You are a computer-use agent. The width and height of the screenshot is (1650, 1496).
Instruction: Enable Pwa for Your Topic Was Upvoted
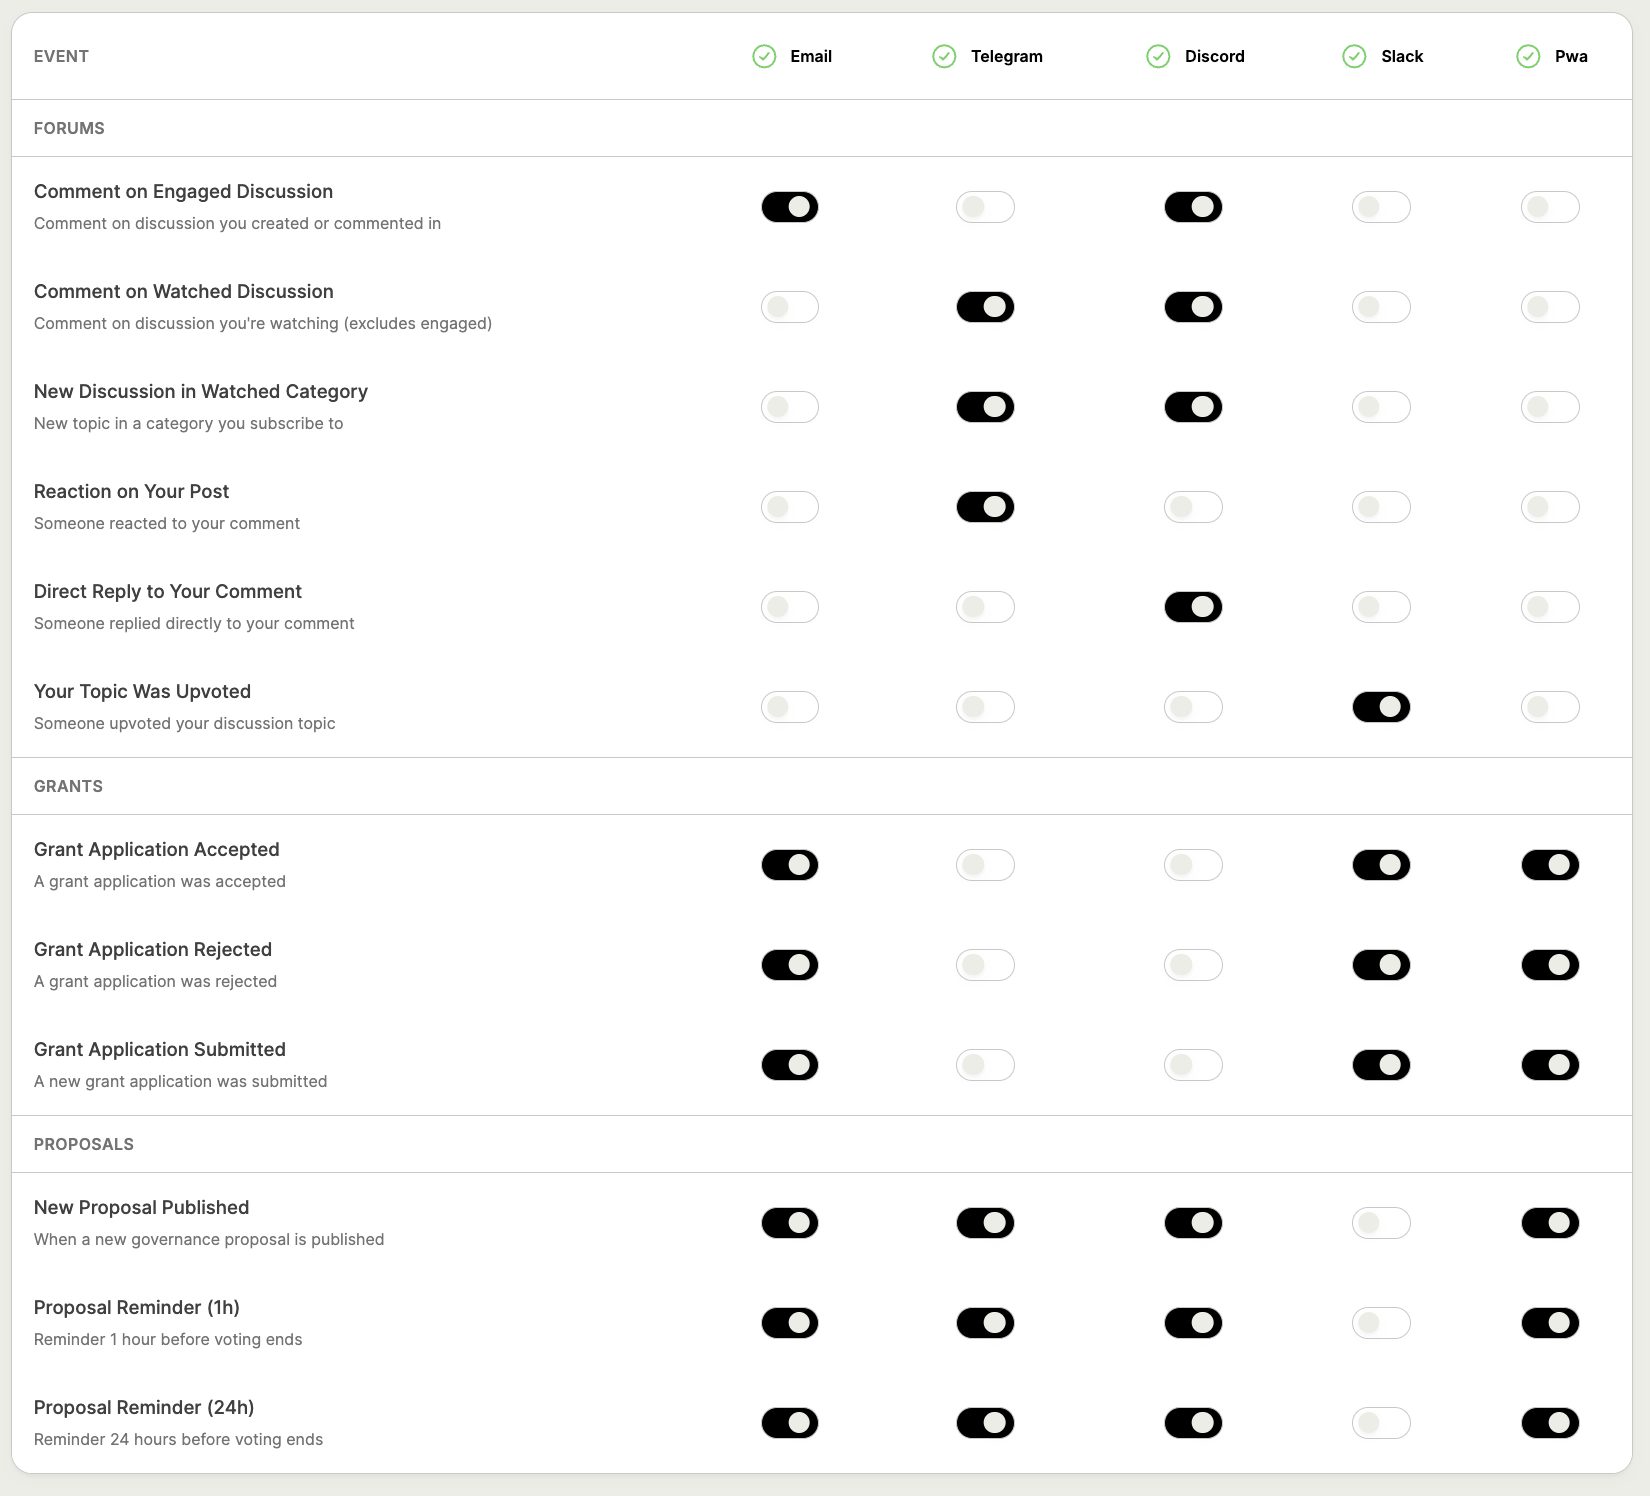tap(1549, 707)
